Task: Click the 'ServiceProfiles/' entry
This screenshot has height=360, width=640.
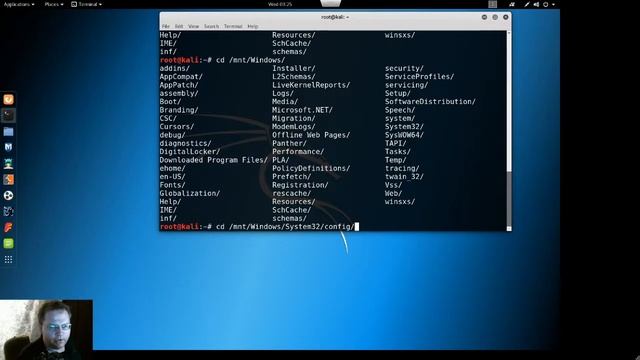Action: 419,76
